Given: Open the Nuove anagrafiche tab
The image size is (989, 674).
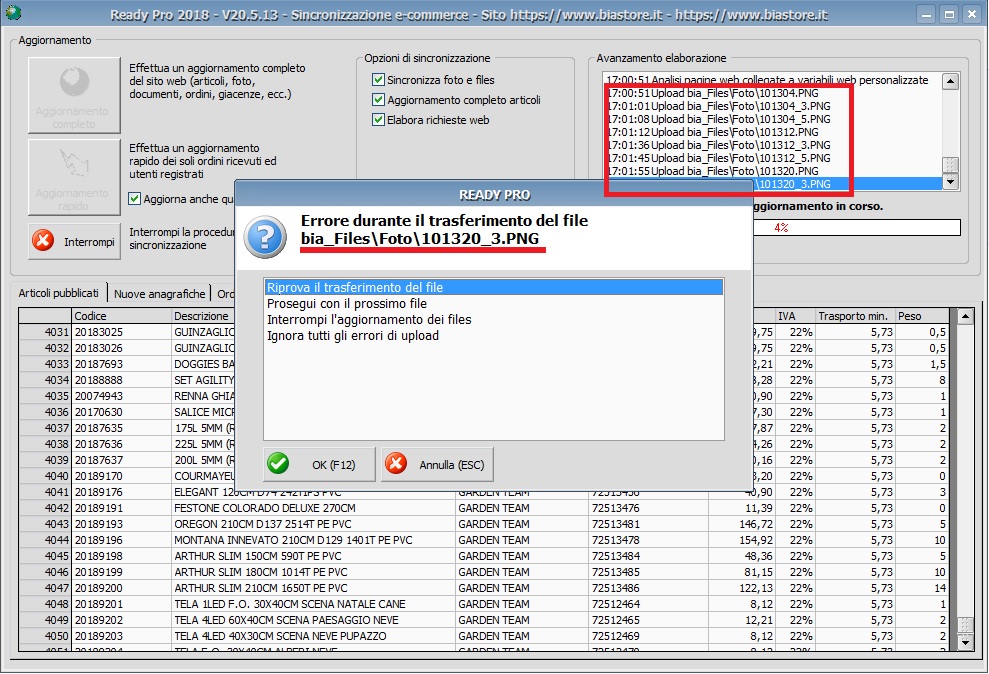Looking at the screenshot, I should pyautogui.click(x=160, y=294).
